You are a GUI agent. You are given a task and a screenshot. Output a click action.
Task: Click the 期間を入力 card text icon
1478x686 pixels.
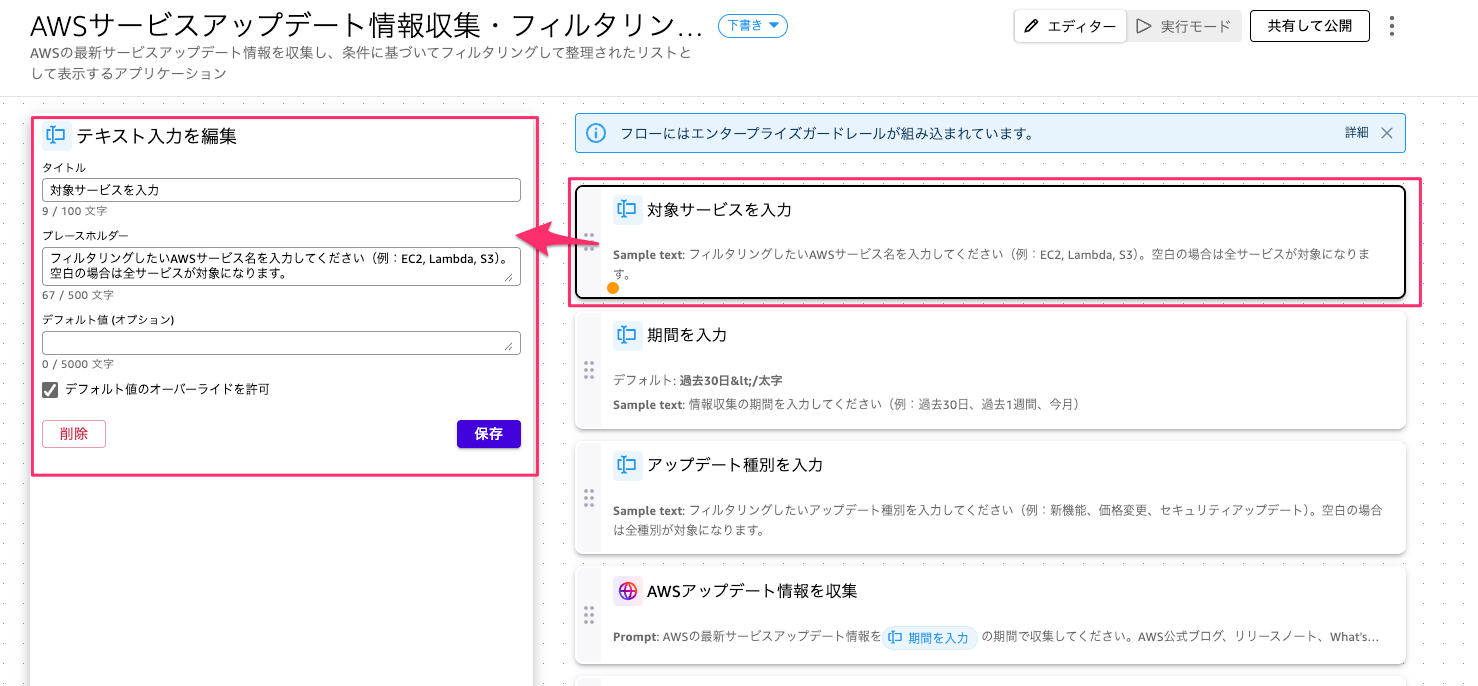(627, 335)
